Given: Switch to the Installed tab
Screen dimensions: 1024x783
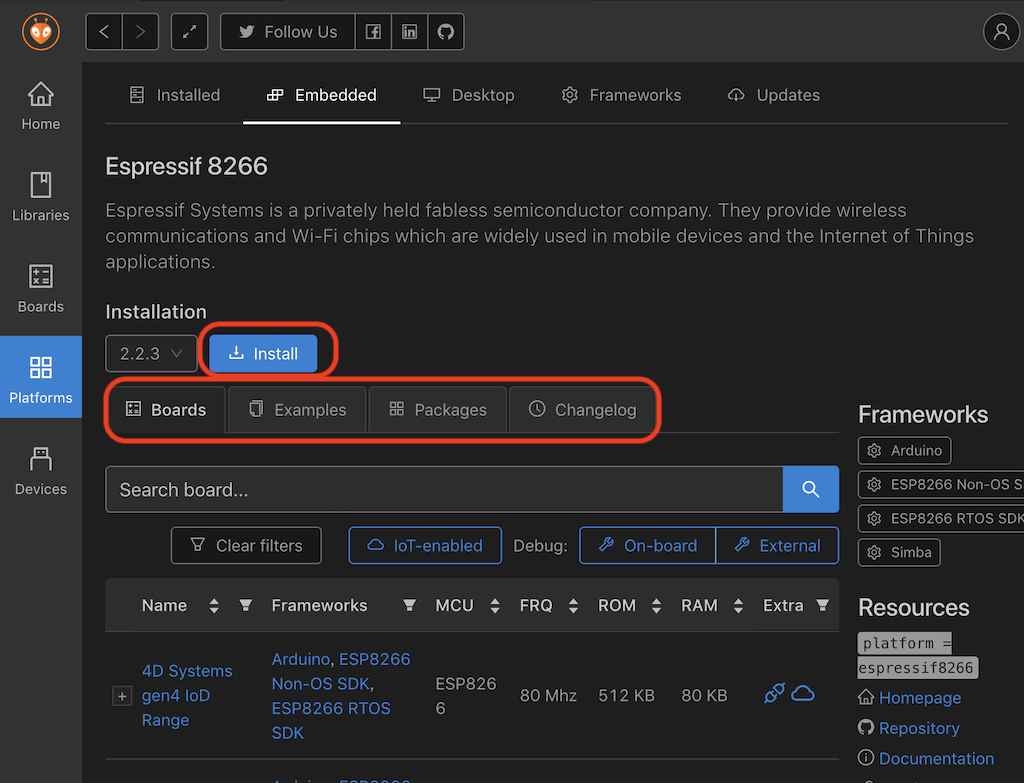Looking at the screenshot, I should 174,95.
